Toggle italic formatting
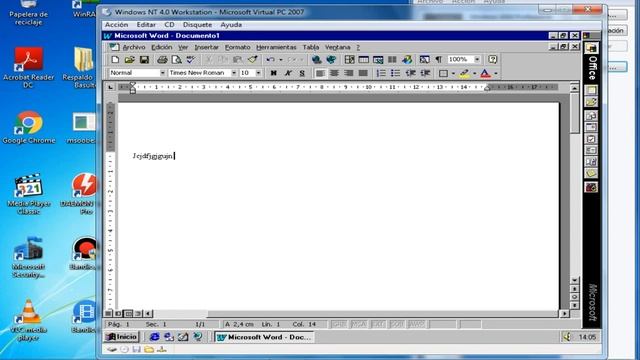 click(288, 73)
